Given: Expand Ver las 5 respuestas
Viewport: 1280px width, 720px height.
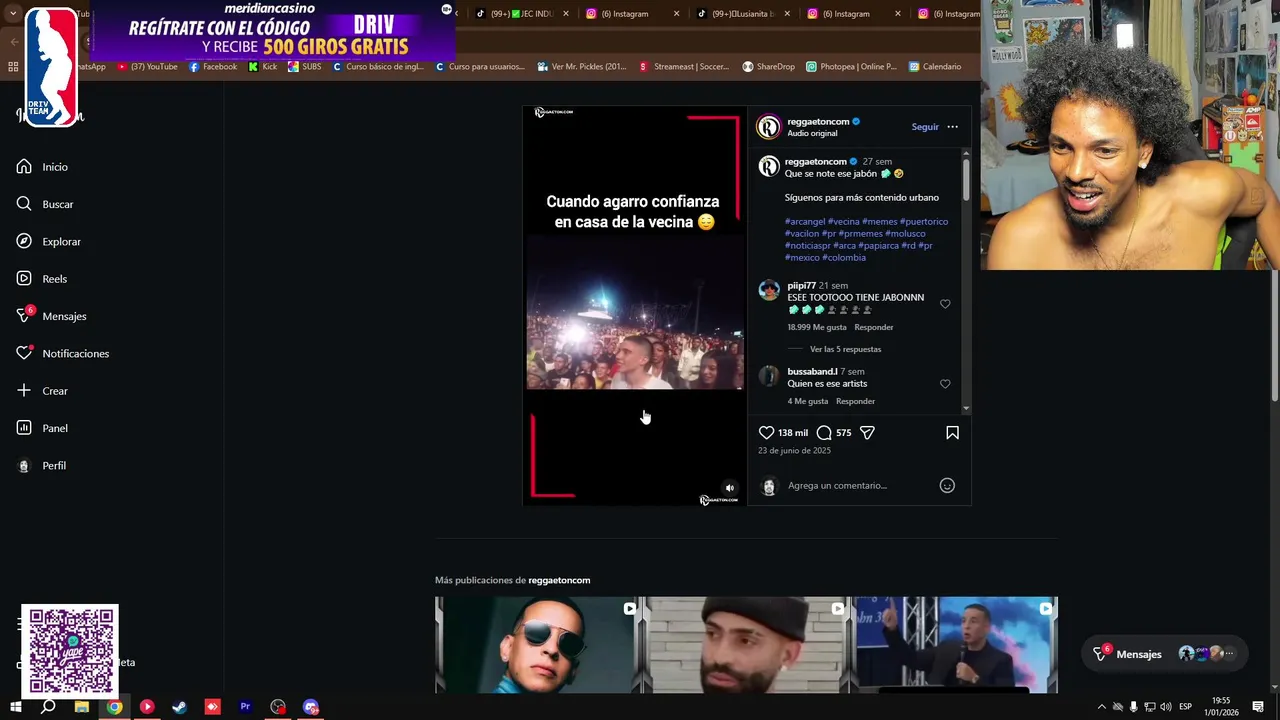Looking at the screenshot, I should [x=845, y=349].
